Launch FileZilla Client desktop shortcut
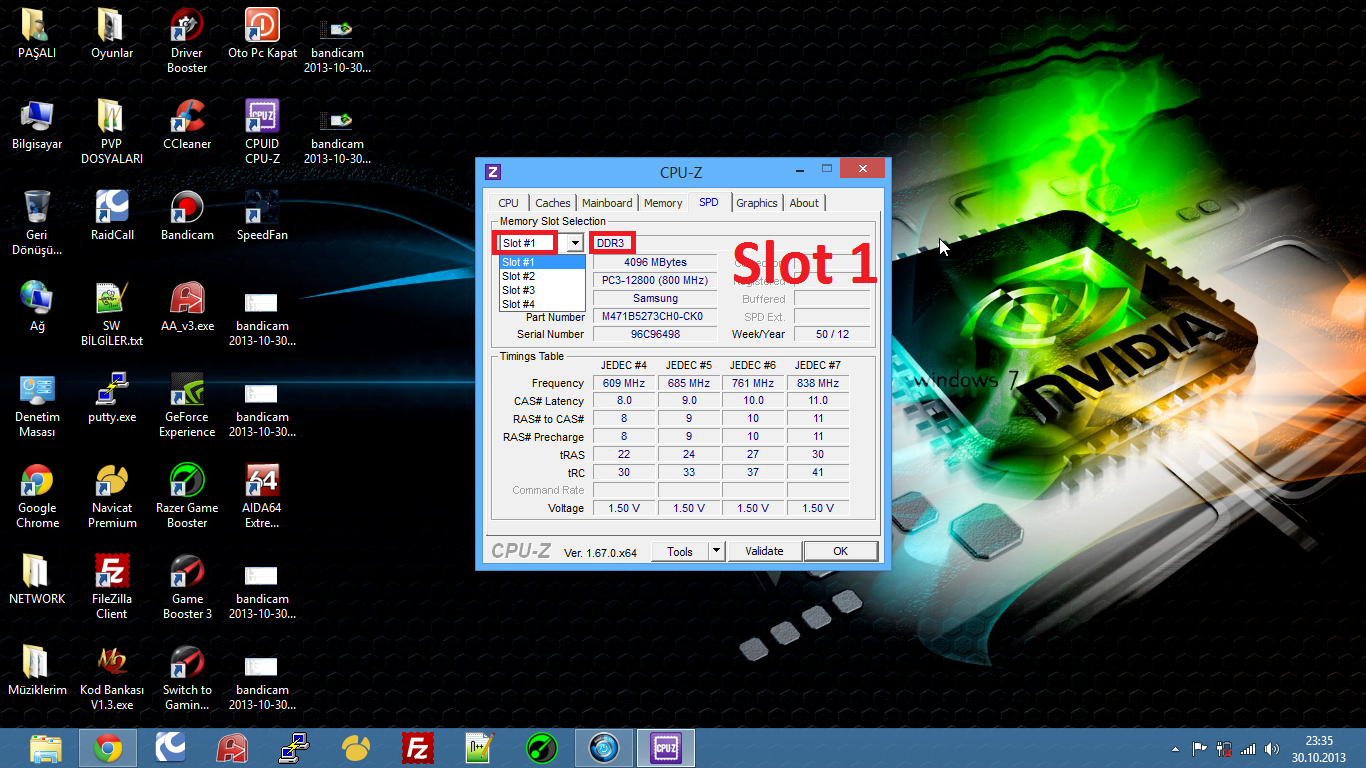Viewport: 1366px width, 768px height. [112, 586]
